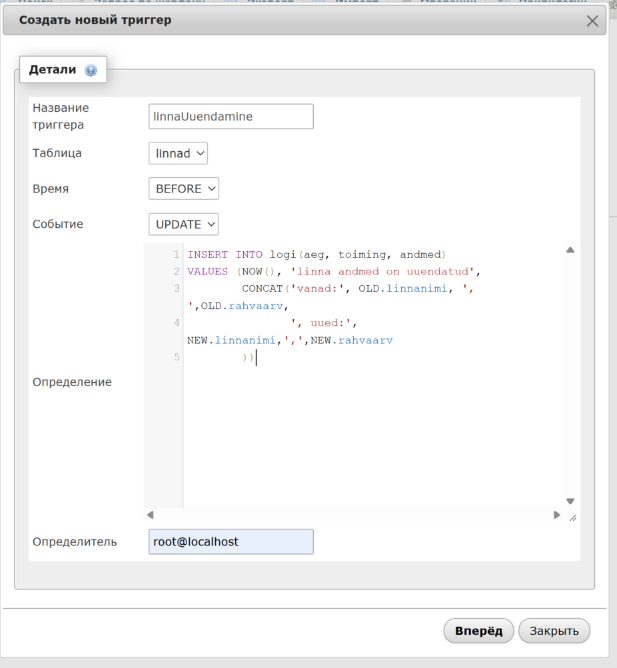The width and height of the screenshot is (617, 668).
Task: Click the help icon next to Детали
Action: (91, 70)
